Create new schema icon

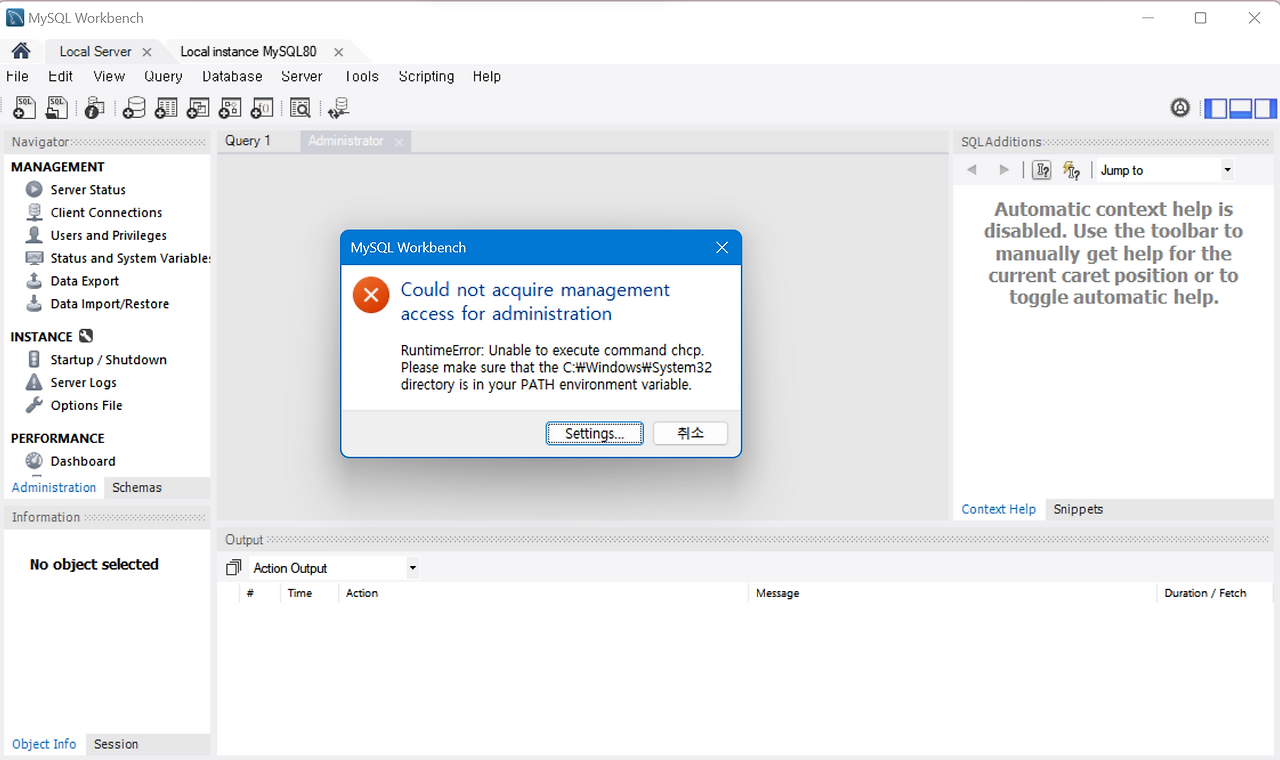tap(133, 108)
